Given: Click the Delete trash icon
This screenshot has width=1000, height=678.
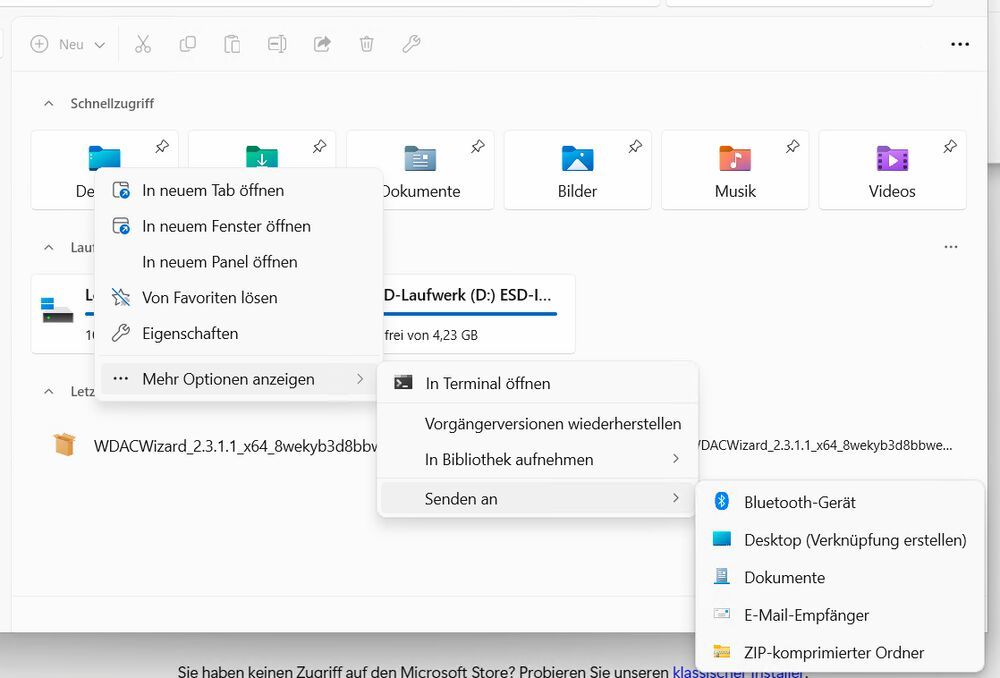Looking at the screenshot, I should coord(367,44).
